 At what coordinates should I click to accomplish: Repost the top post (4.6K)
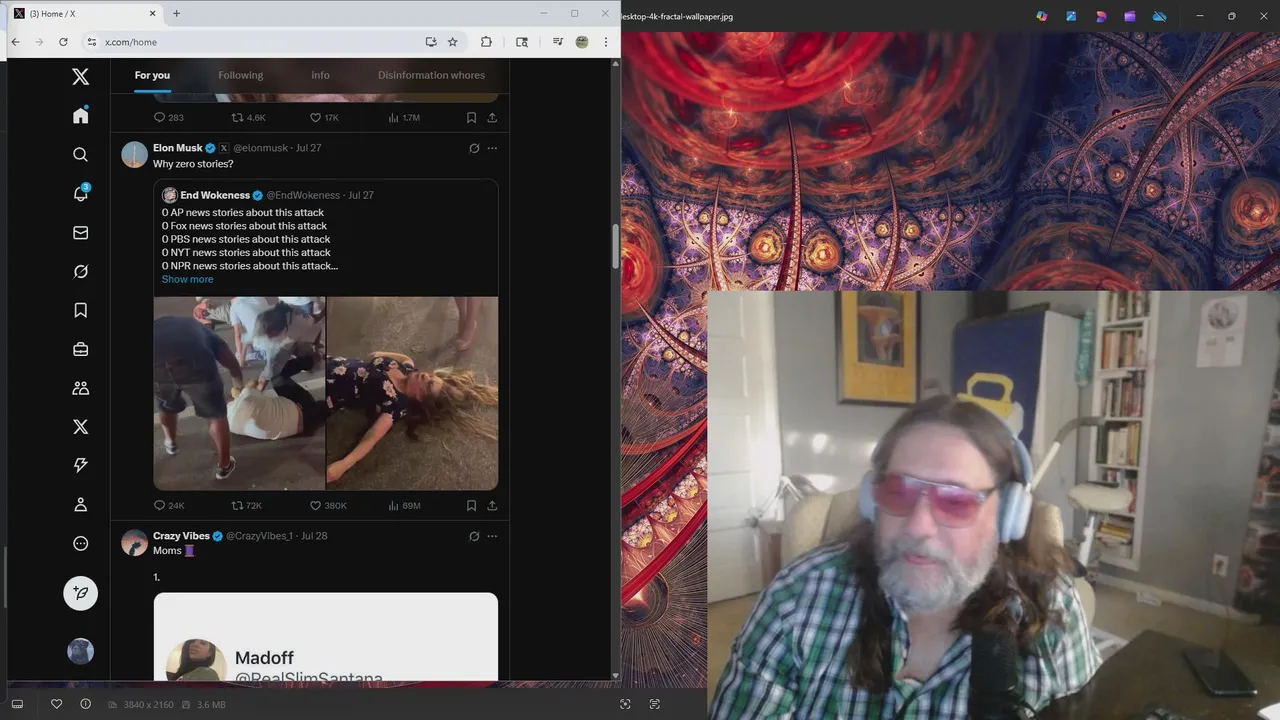pyautogui.click(x=248, y=117)
